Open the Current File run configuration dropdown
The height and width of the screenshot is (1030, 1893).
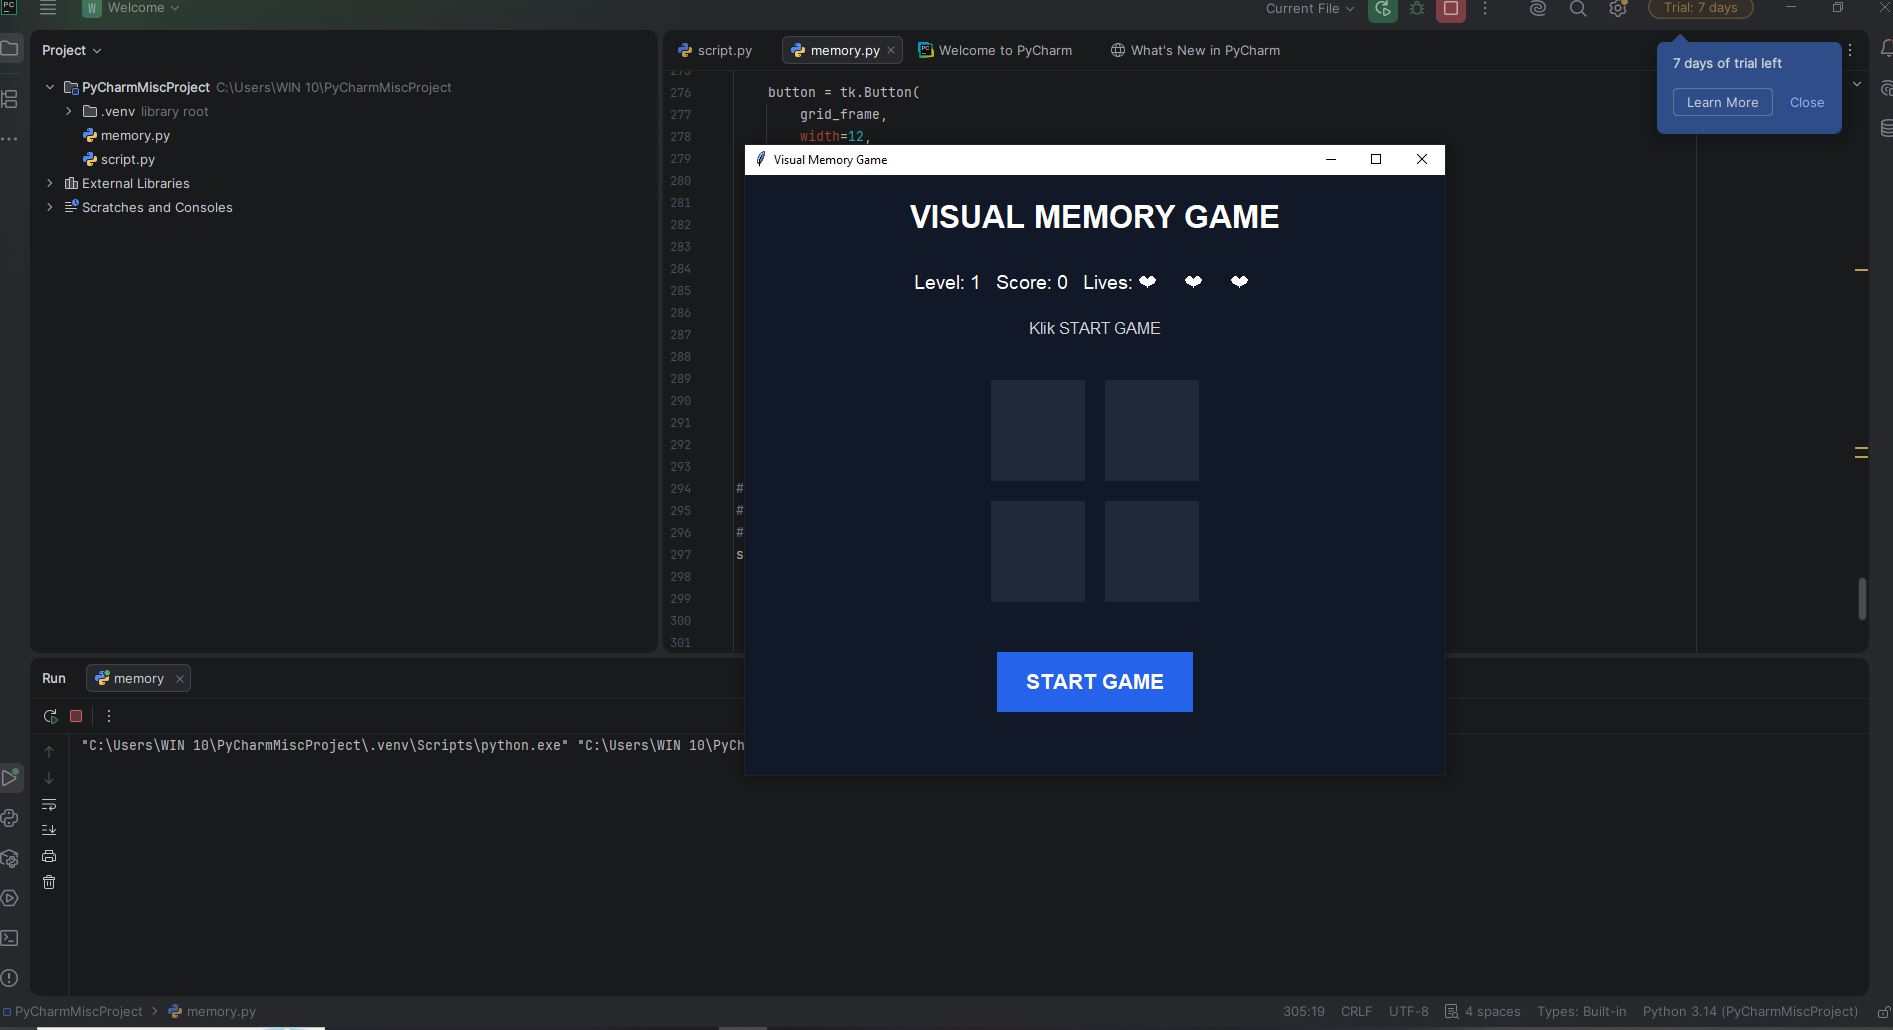click(1310, 8)
